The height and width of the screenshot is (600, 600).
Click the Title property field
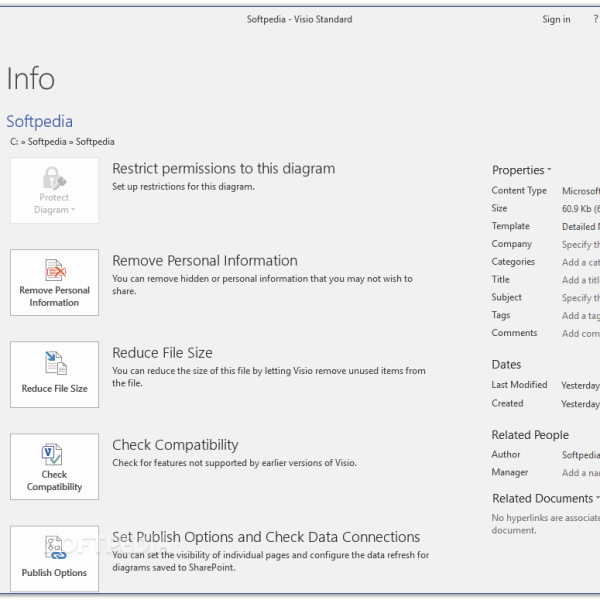pos(580,280)
